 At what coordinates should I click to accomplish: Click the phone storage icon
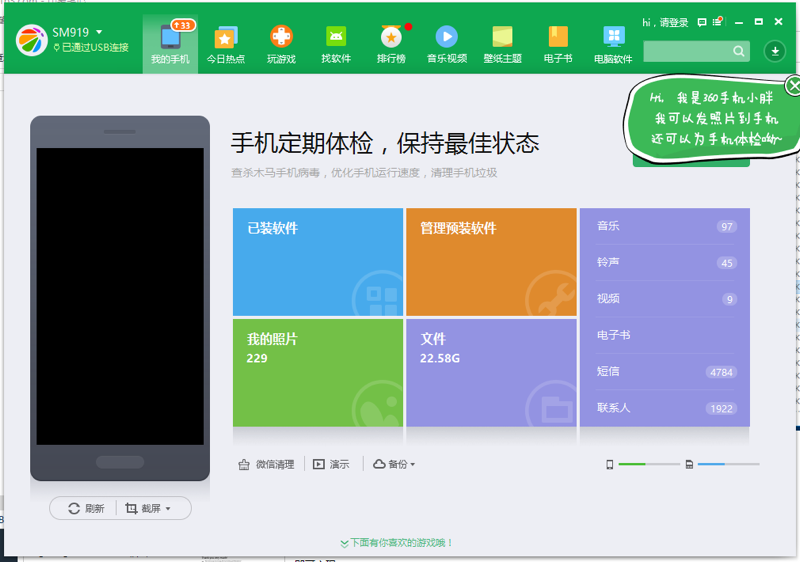point(609,464)
